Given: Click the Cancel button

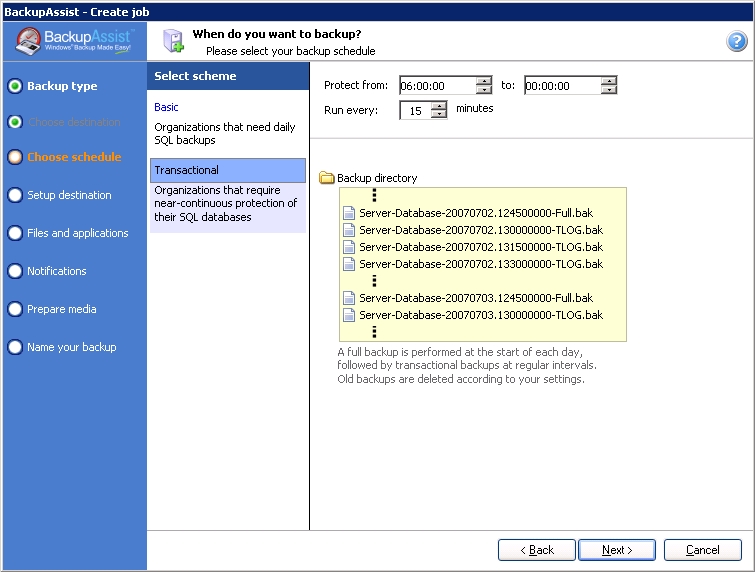Looking at the screenshot, I should (703, 550).
